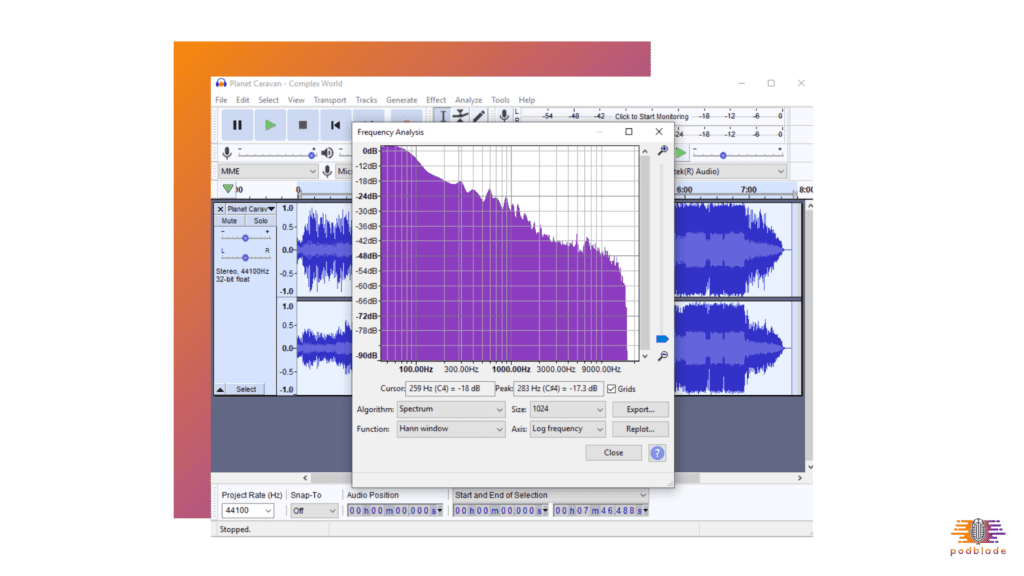The height and width of the screenshot is (576, 1024).
Task: Collapse the track with the bottom triangle
Action: (x=220, y=389)
